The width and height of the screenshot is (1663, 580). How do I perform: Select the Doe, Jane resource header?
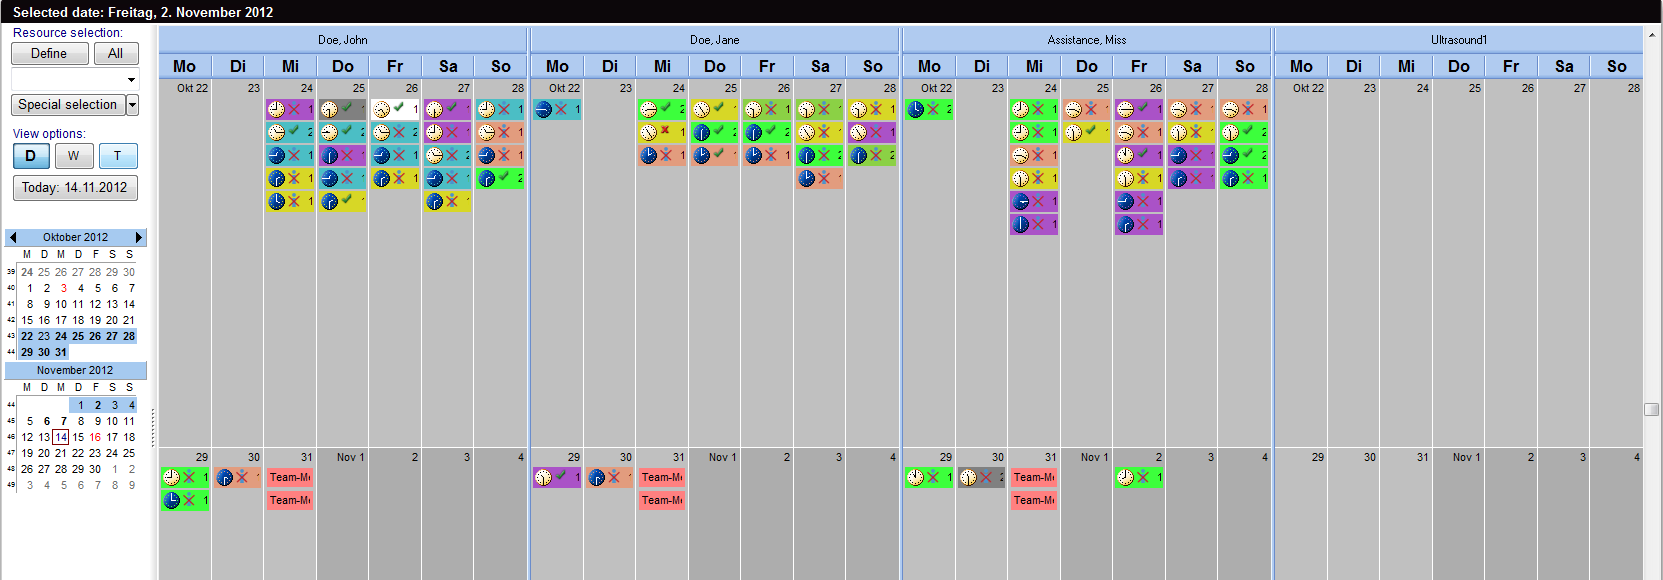coord(715,40)
